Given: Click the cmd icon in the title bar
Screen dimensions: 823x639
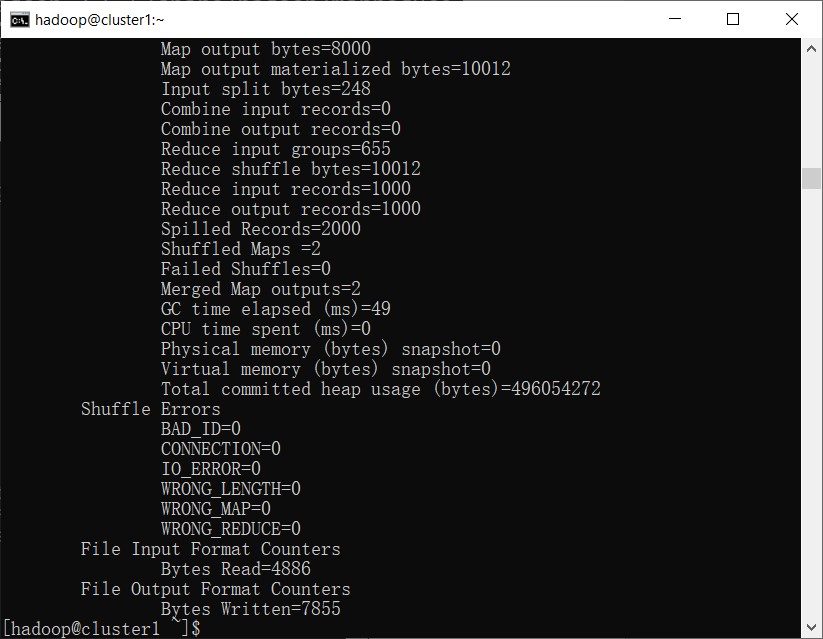Looking at the screenshot, I should pyautogui.click(x=18, y=19).
